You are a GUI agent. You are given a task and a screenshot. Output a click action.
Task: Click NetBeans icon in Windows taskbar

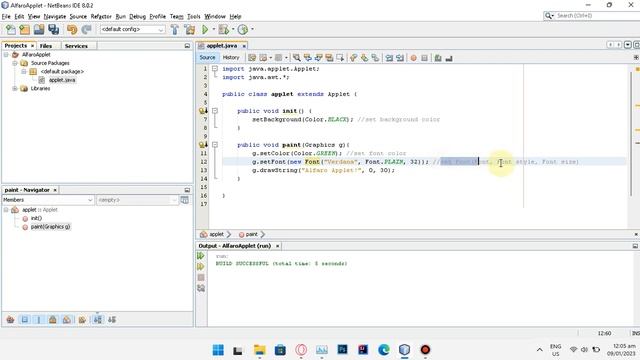[404, 350]
